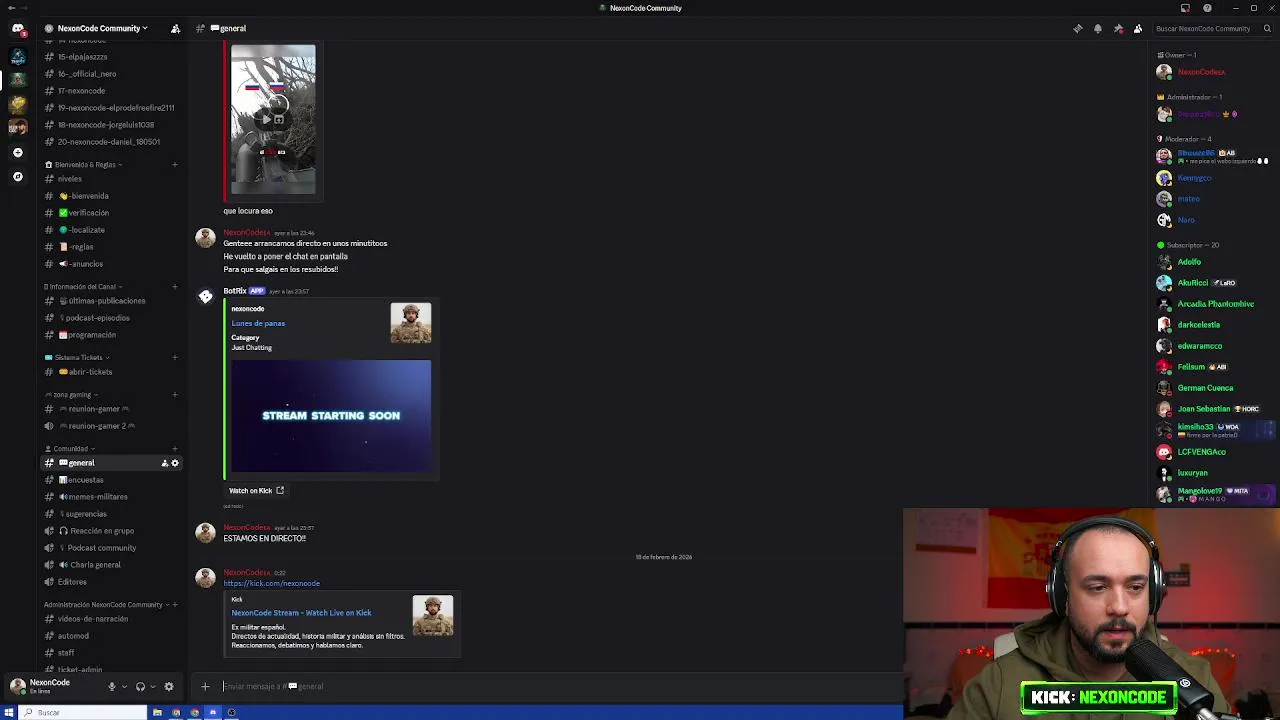Collapse the Información del Canal category
The height and width of the screenshot is (720, 1280).
click(85, 286)
